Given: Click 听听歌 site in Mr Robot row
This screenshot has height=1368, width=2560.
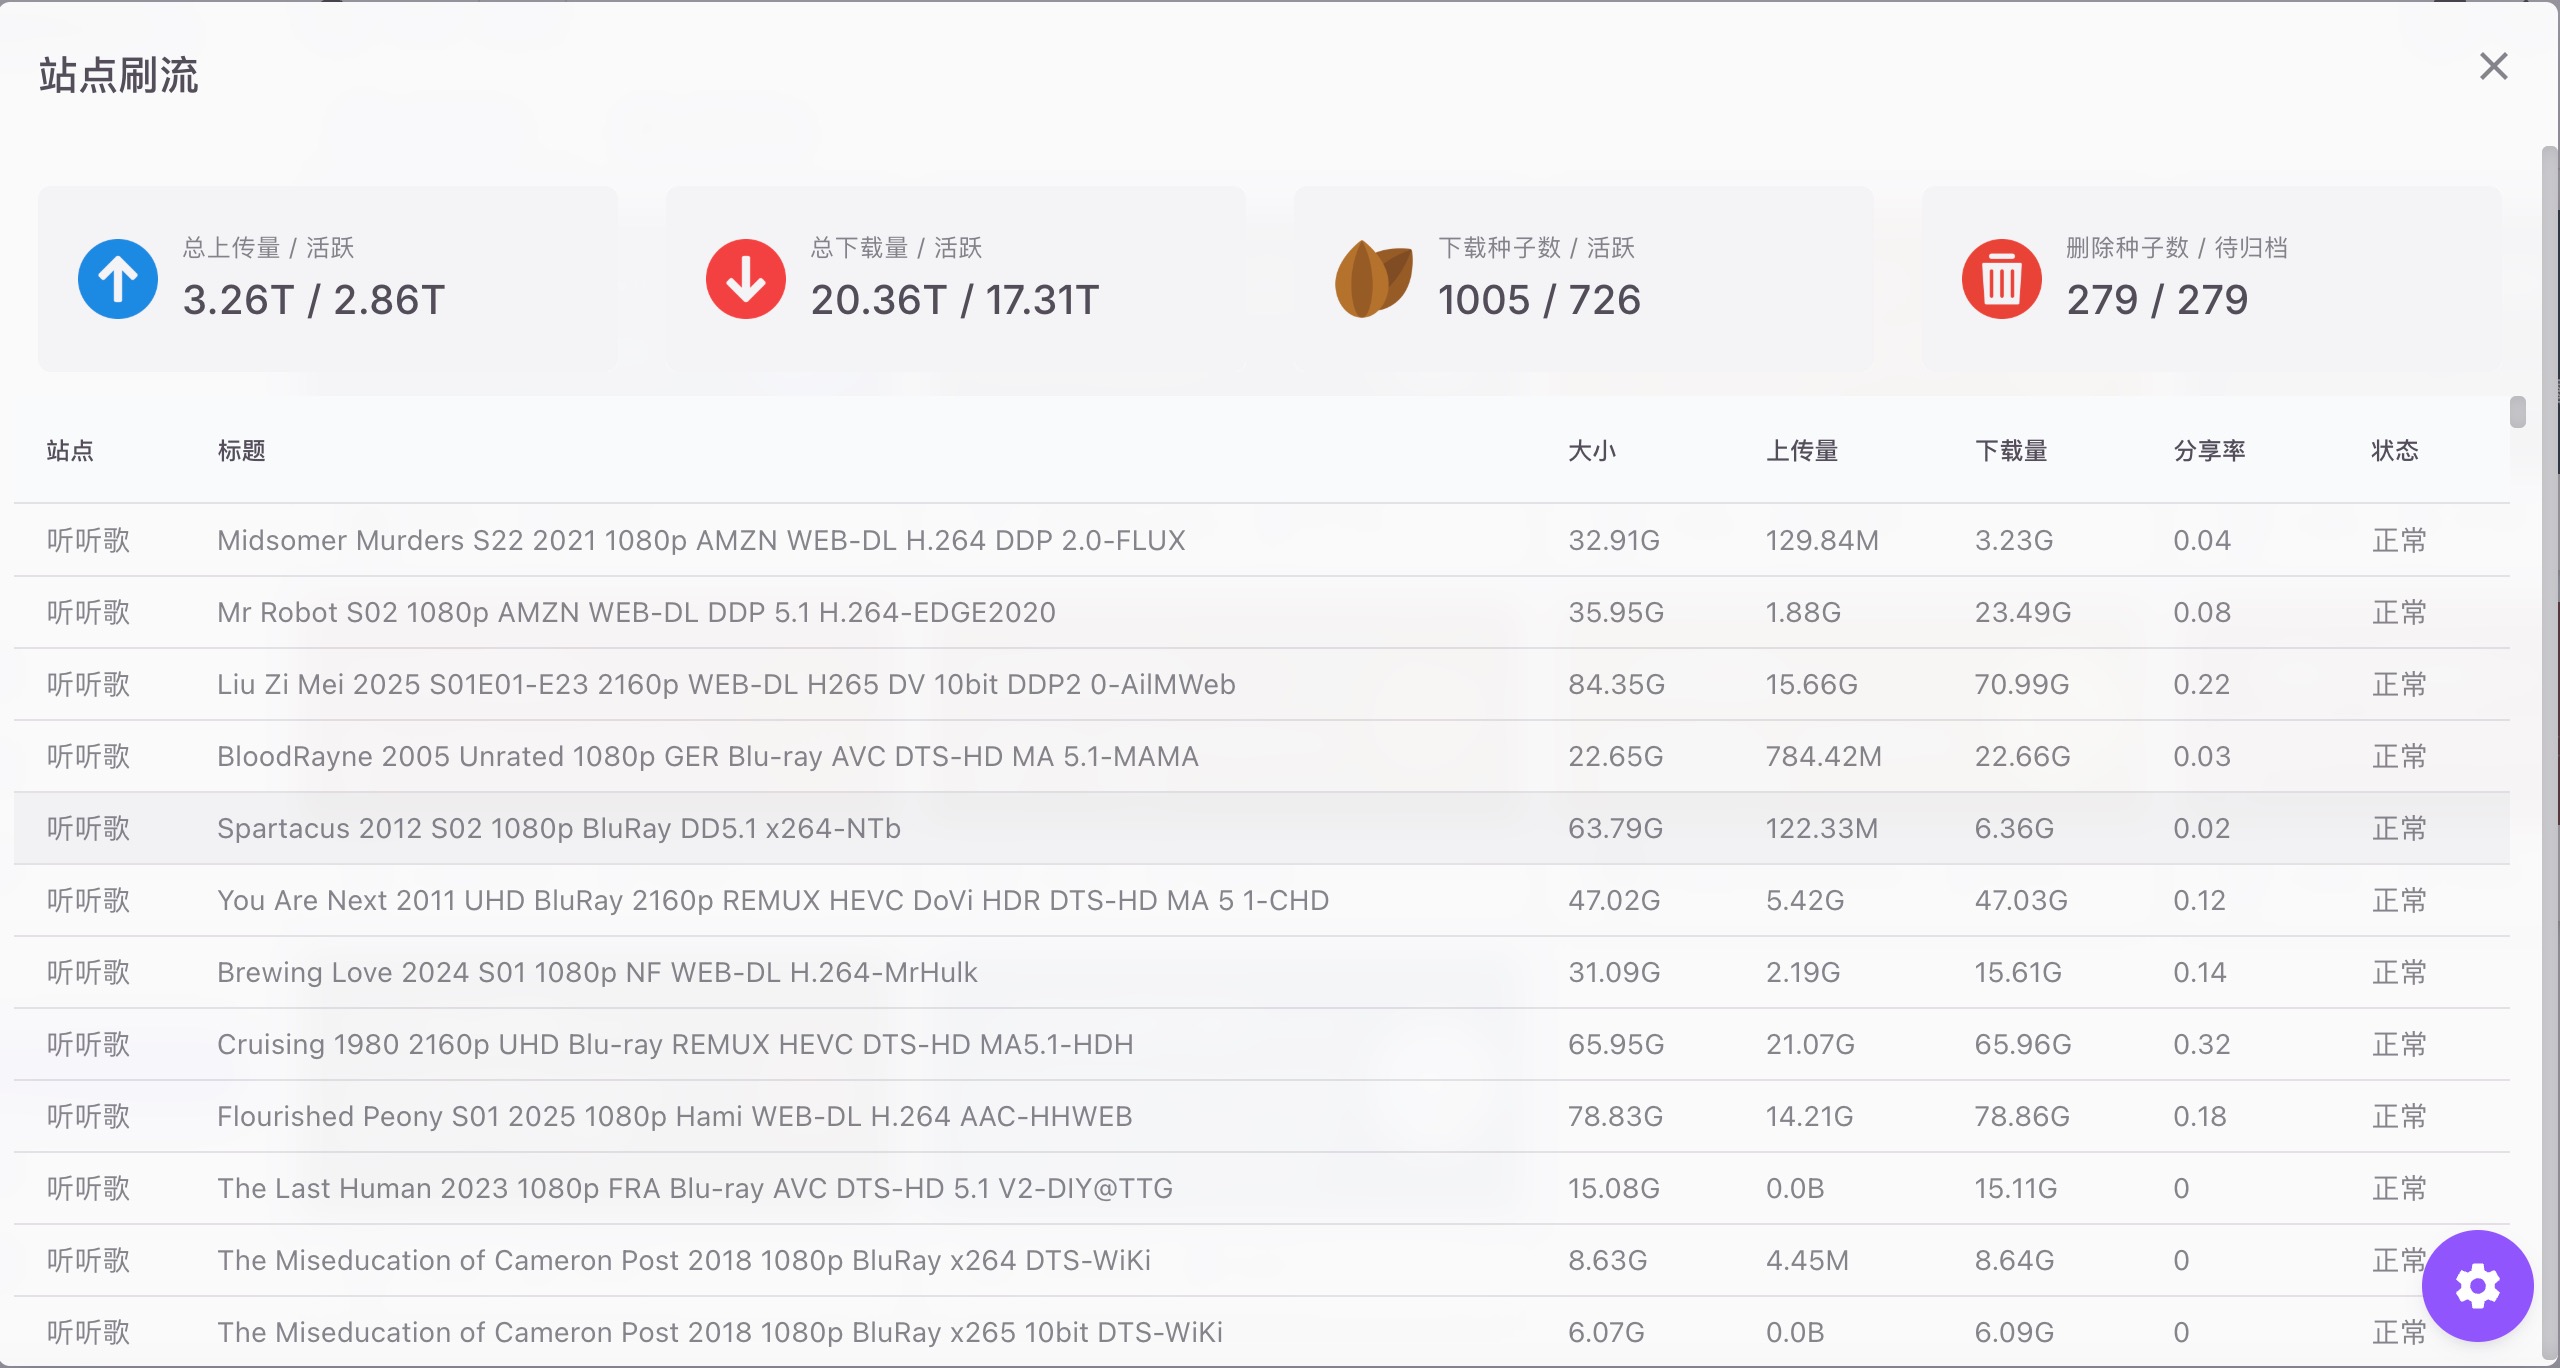Looking at the screenshot, I should click(89, 612).
